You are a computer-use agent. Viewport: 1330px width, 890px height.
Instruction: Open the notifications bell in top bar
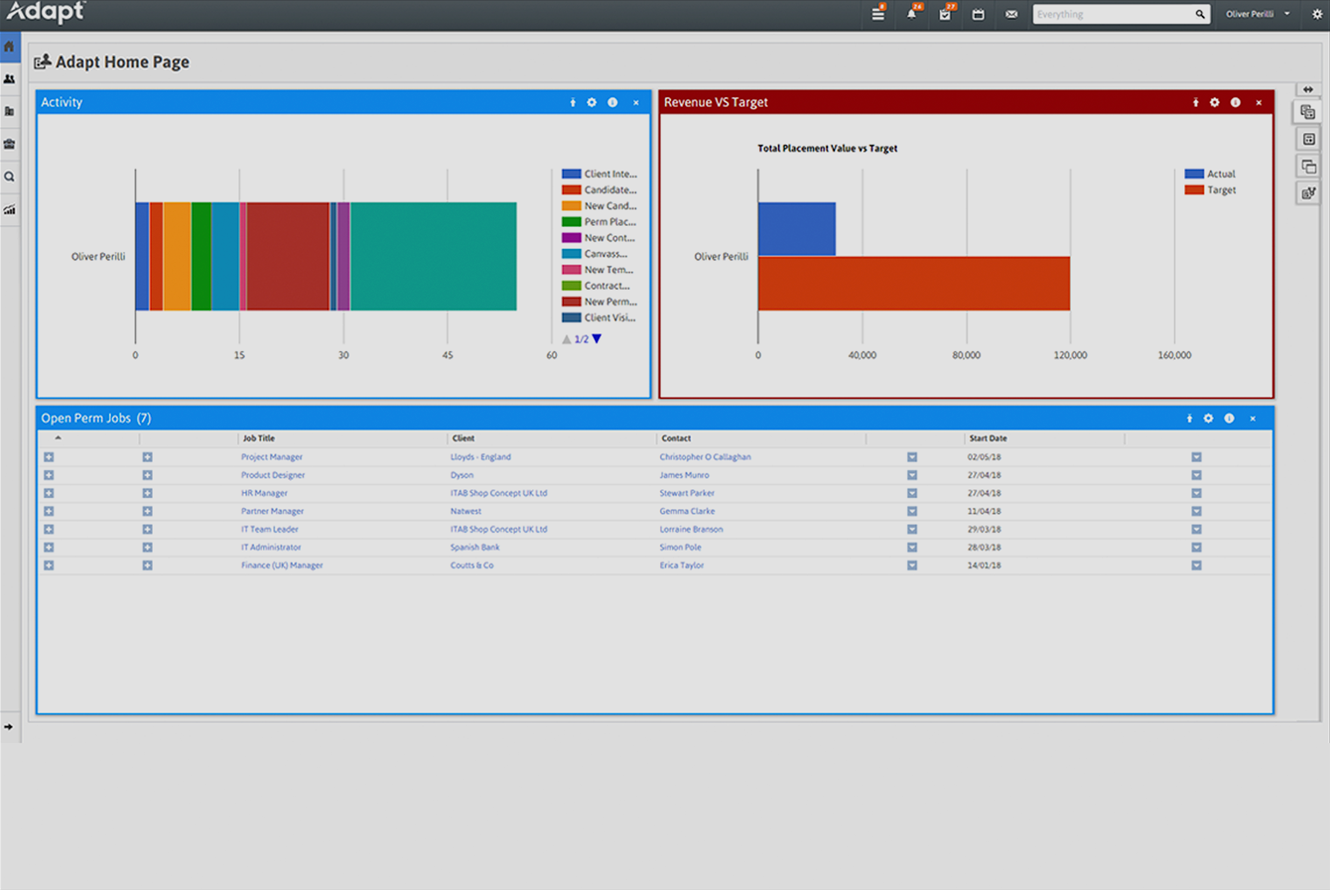tap(911, 15)
